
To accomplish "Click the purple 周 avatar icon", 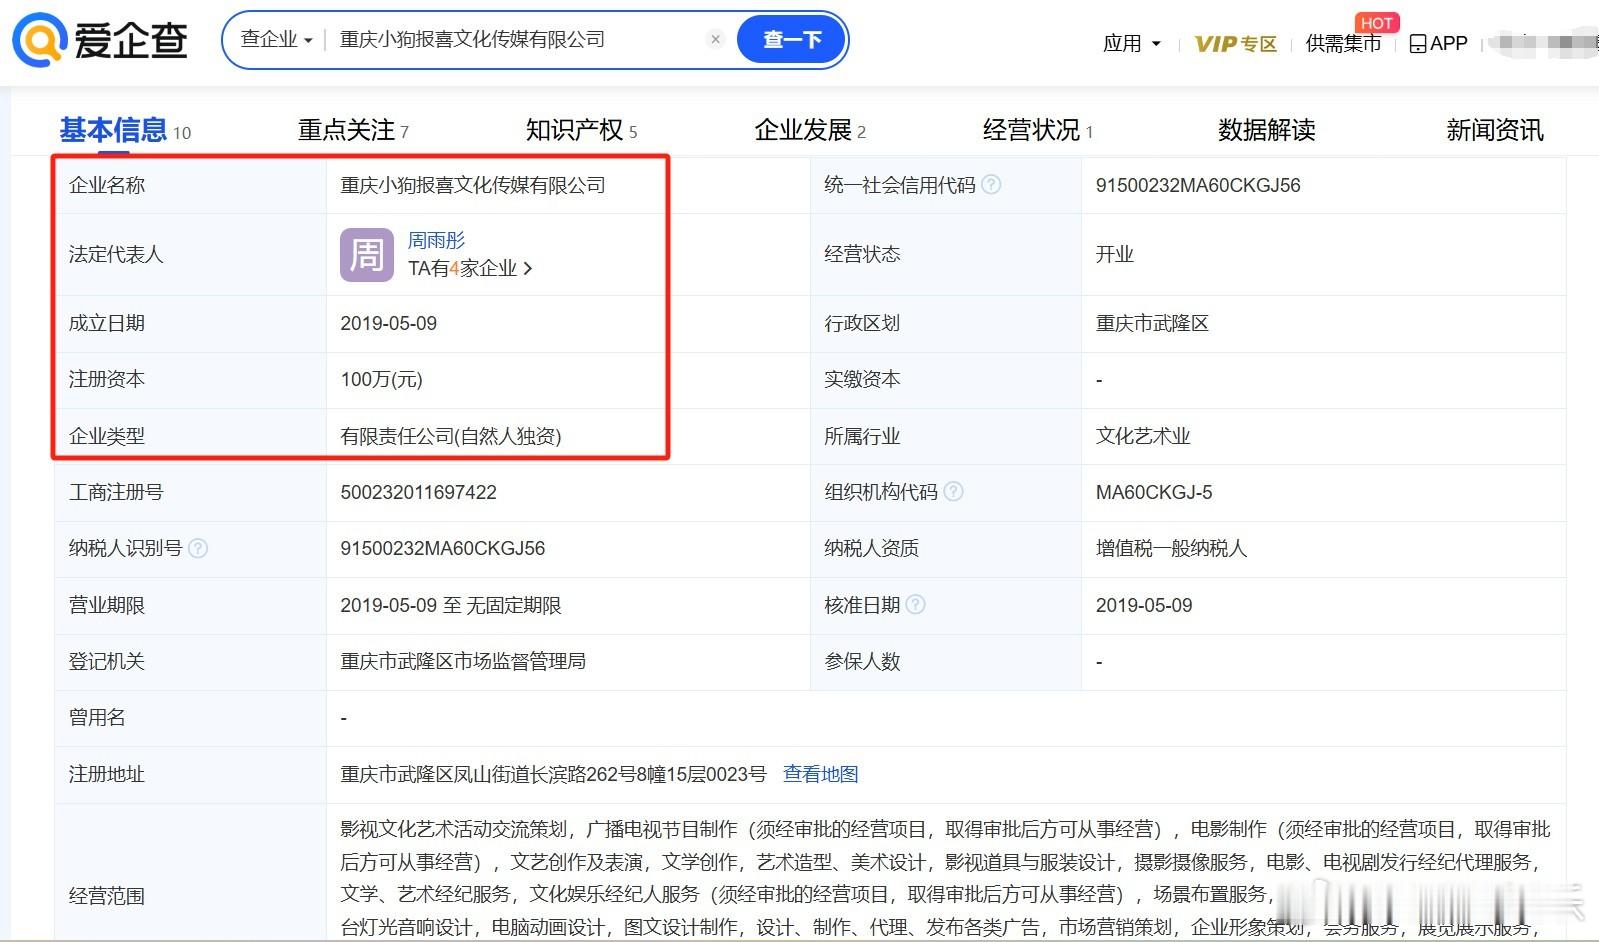I will pos(366,255).
